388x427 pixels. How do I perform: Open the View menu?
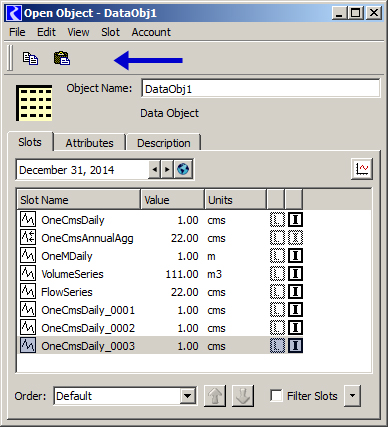click(78, 32)
